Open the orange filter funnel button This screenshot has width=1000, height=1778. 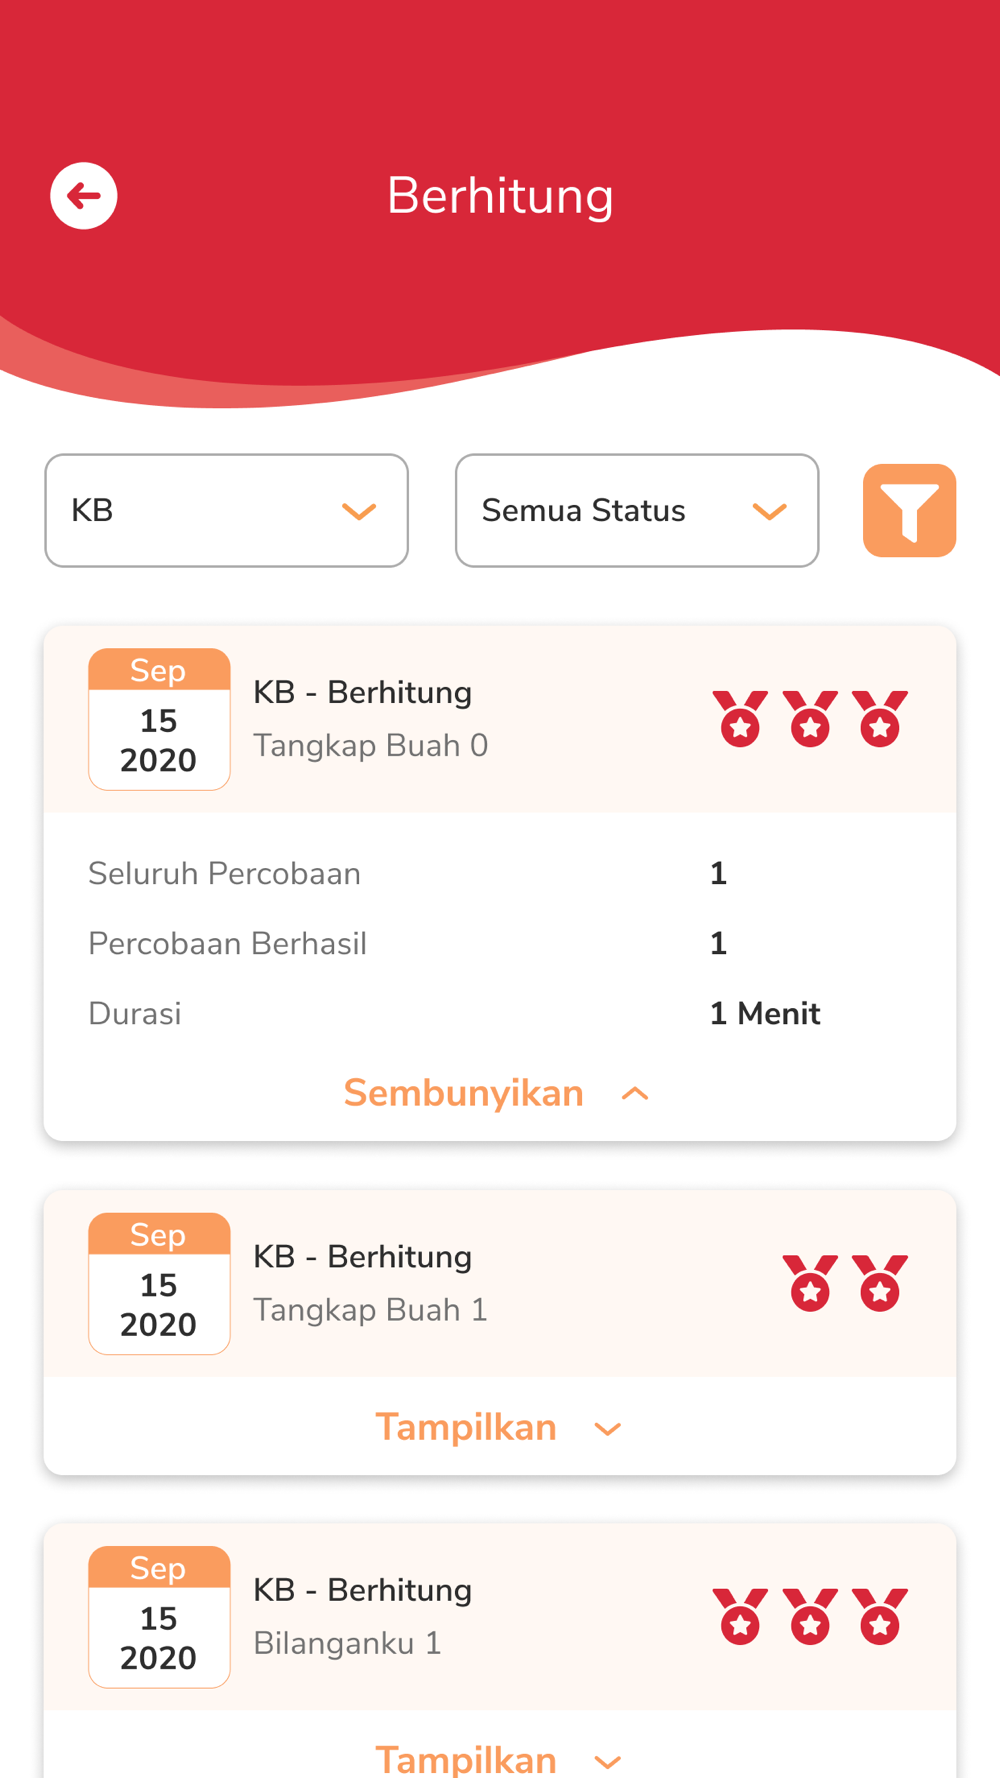[909, 511]
